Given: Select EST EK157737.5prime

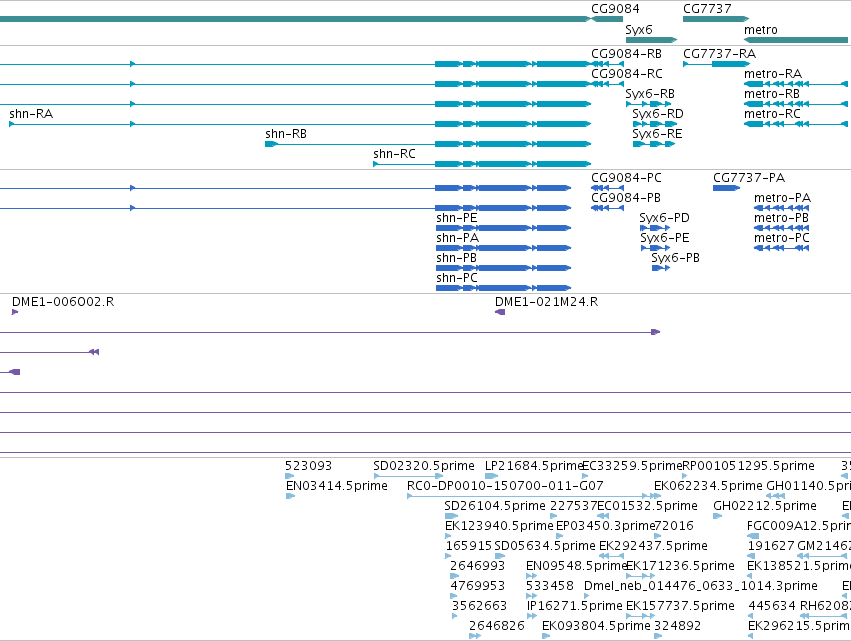Looking at the screenshot, I should pos(640,616).
